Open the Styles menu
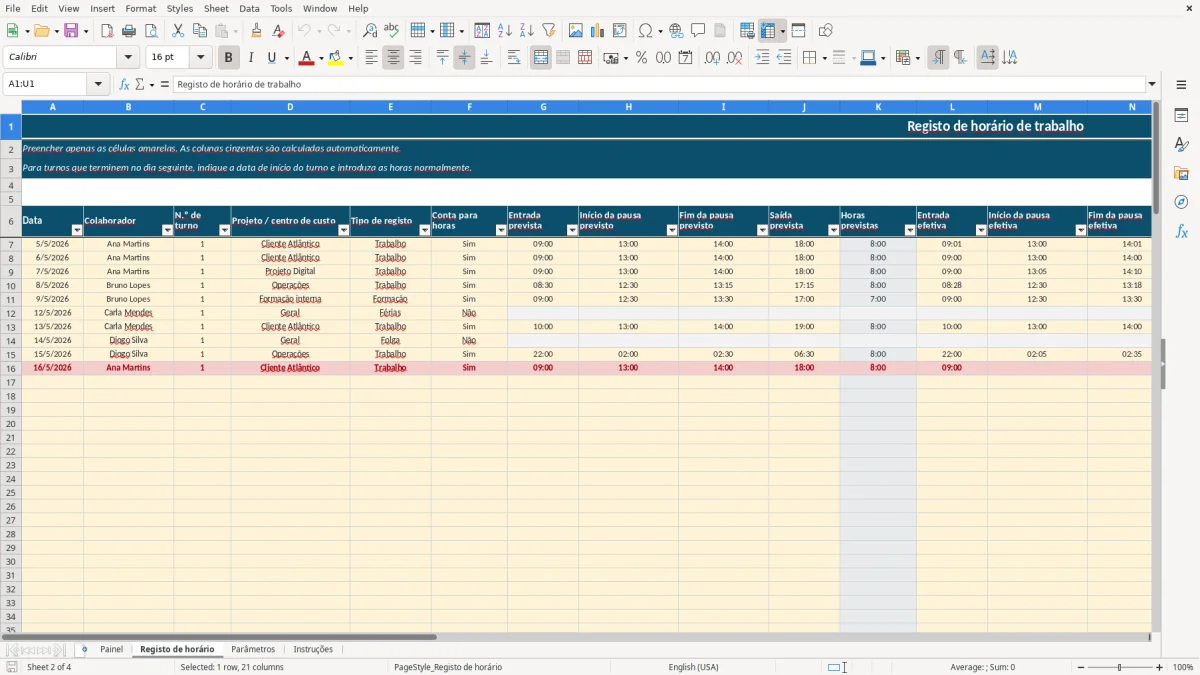The height and width of the screenshot is (675, 1200). pyautogui.click(x=180, y=8)
